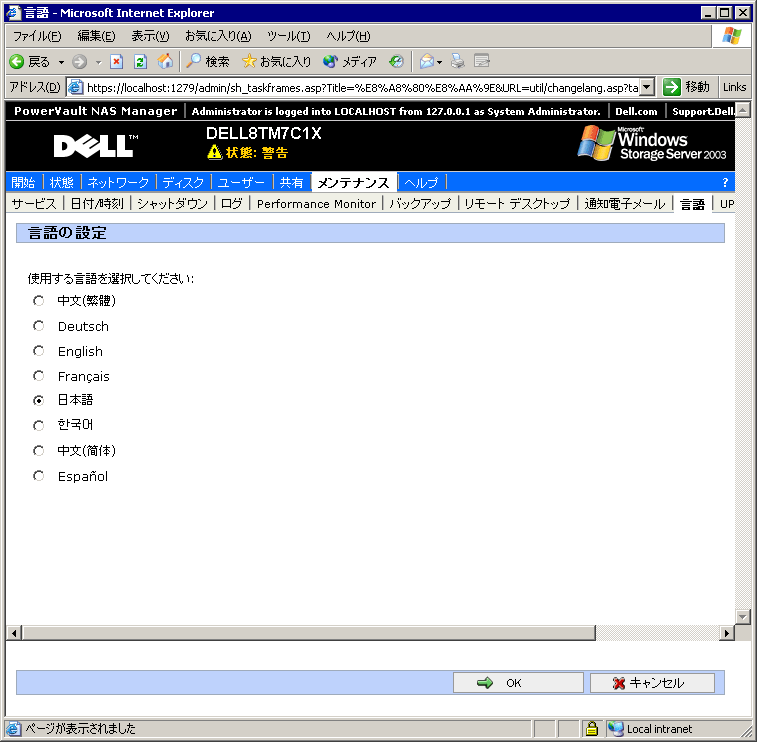Open the Mail button dropdown arrow
The image size is (757, 742).
439,62
